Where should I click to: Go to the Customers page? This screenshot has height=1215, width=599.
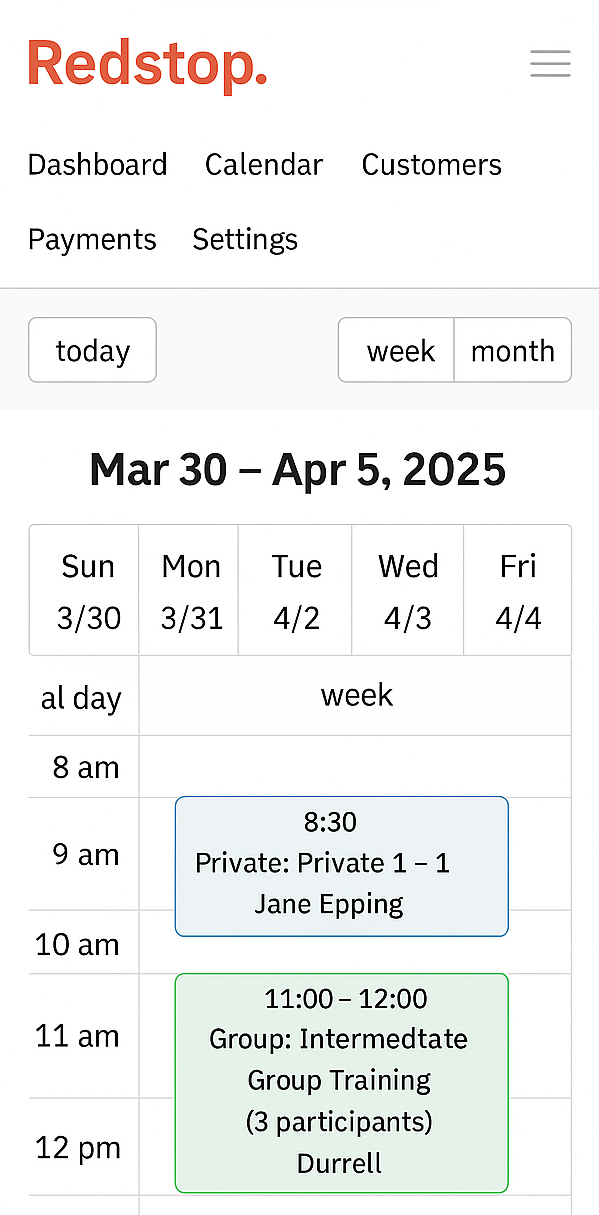click(431, 164)
